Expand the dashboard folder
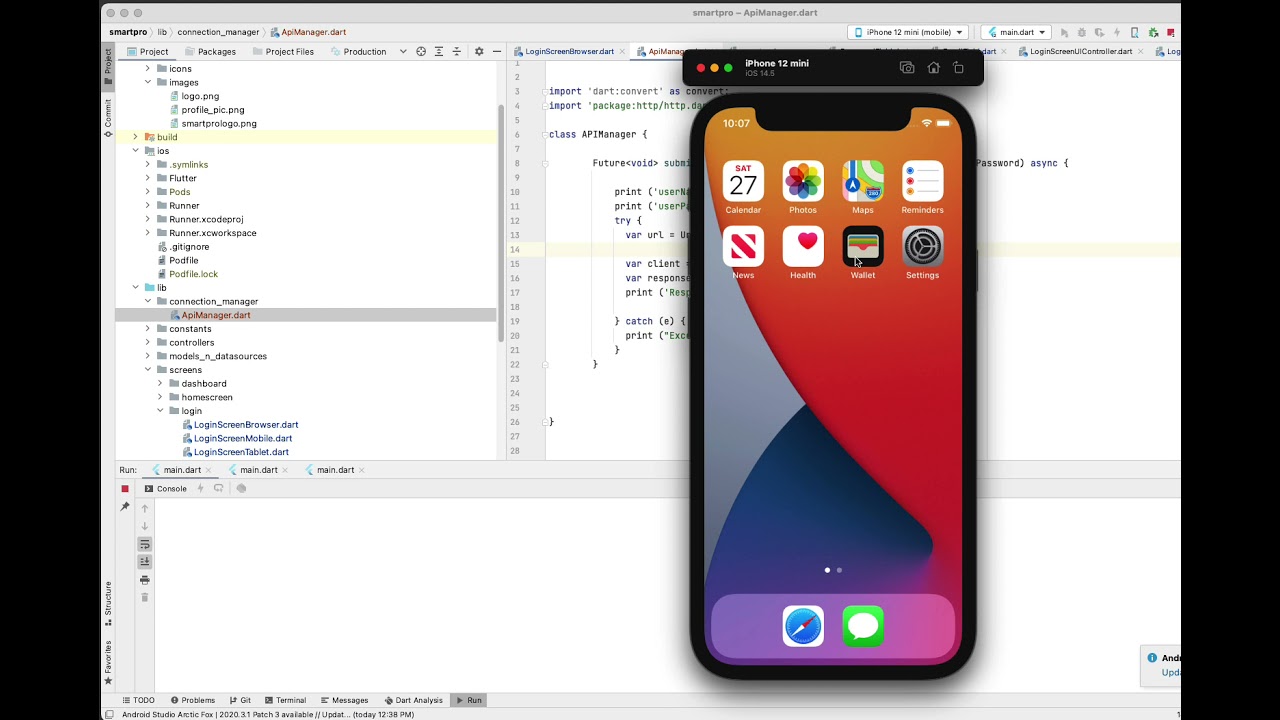1280x720 pixels. [x=160, y=384]
